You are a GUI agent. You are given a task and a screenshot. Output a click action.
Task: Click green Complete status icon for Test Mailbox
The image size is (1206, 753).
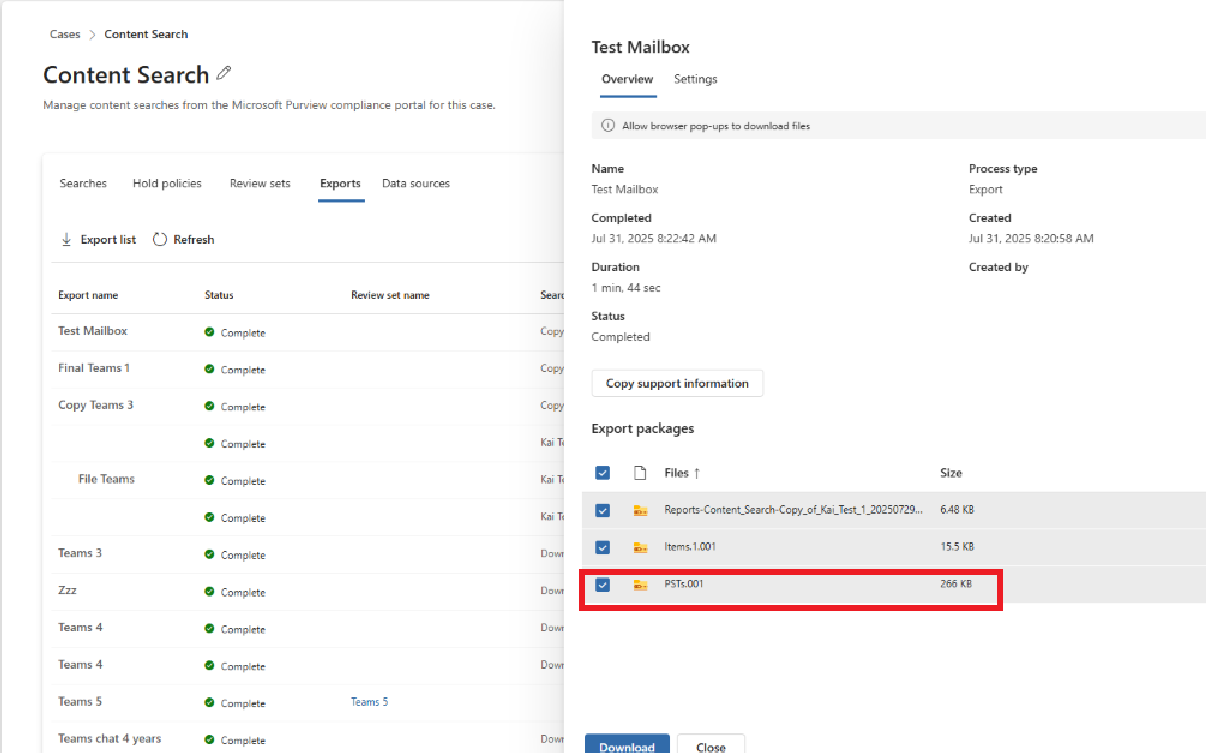click(x=209, y=332)
